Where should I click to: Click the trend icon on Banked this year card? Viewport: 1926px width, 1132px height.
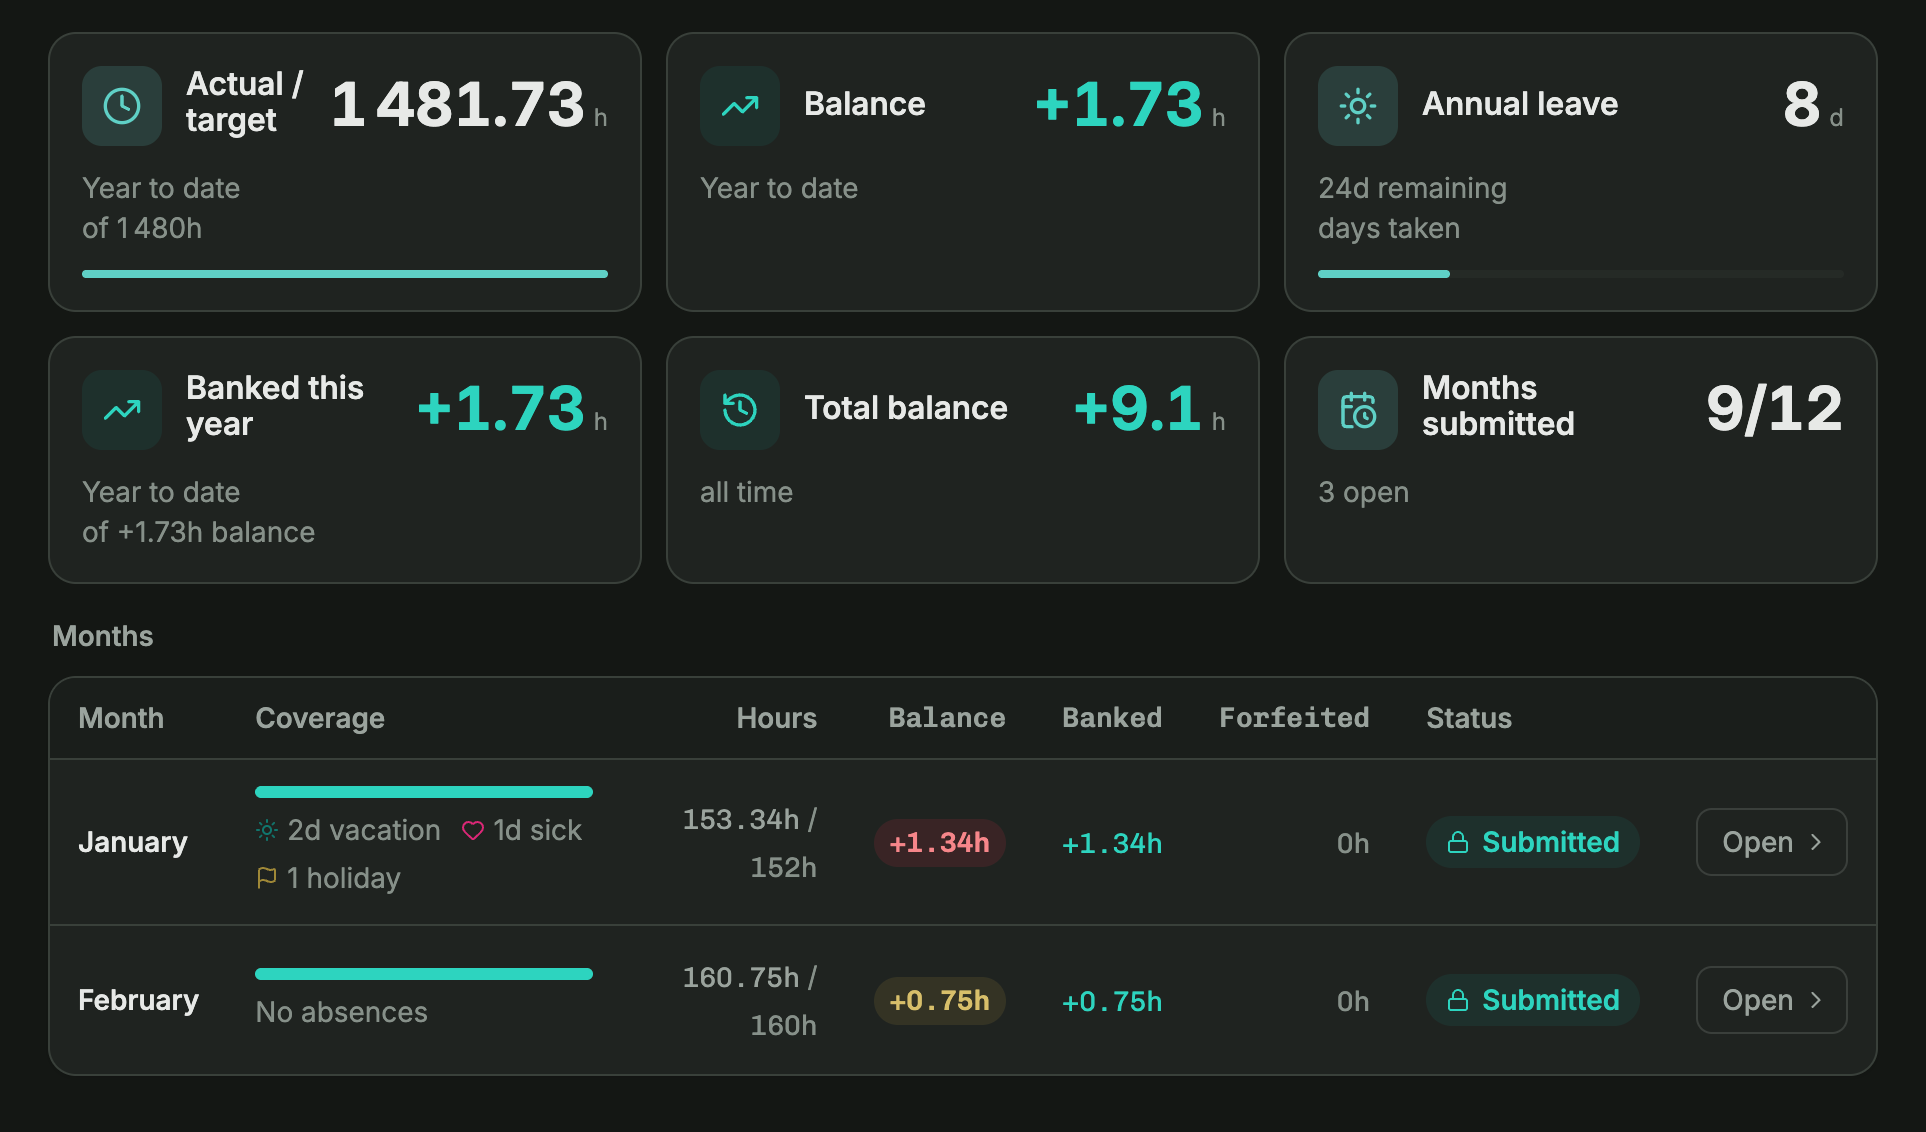[x=122, y=410]
